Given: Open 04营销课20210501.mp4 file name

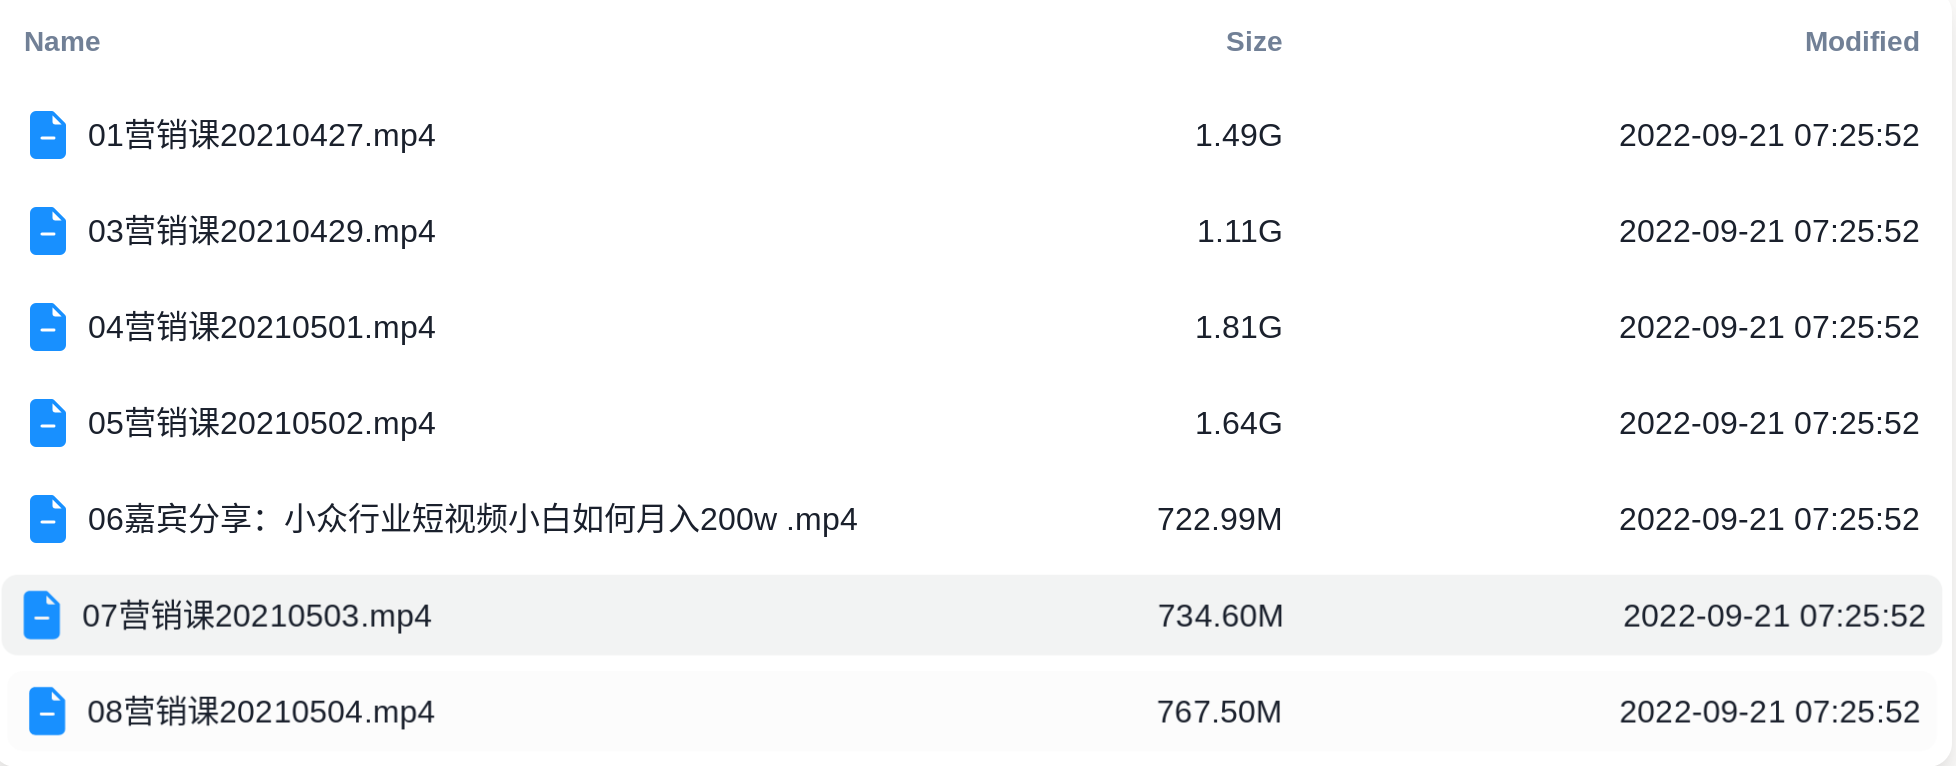Looking at the screenshot, I should [x=262, y=327].
